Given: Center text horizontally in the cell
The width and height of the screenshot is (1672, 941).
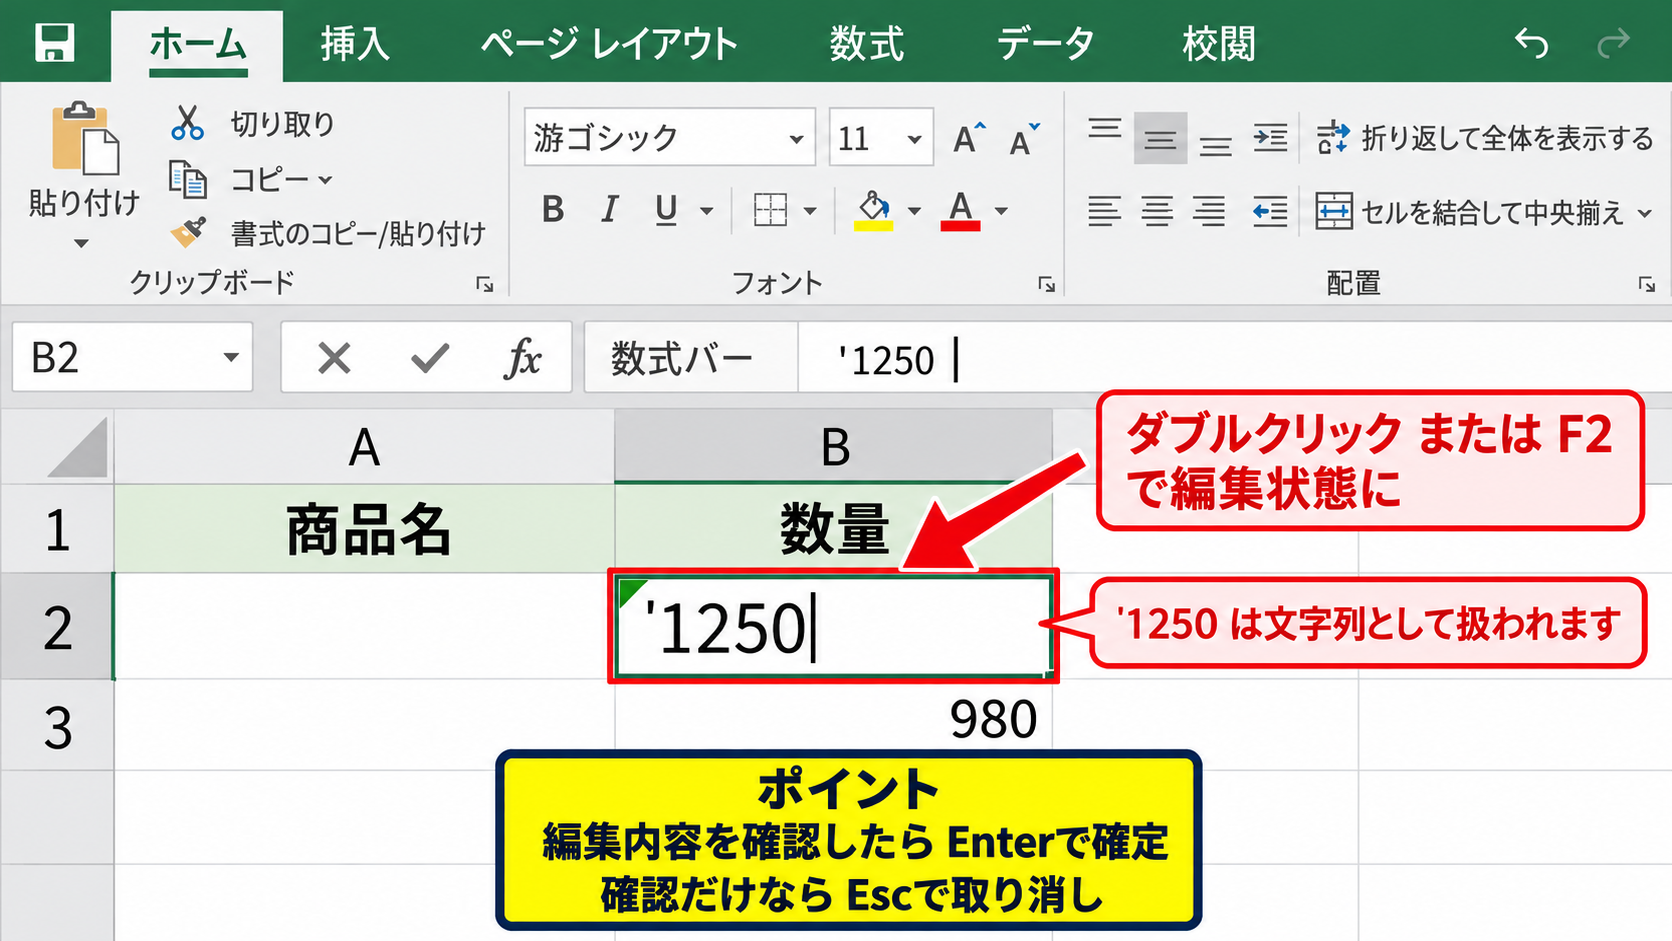Looking at the screenshot, I should point(1157,211).
